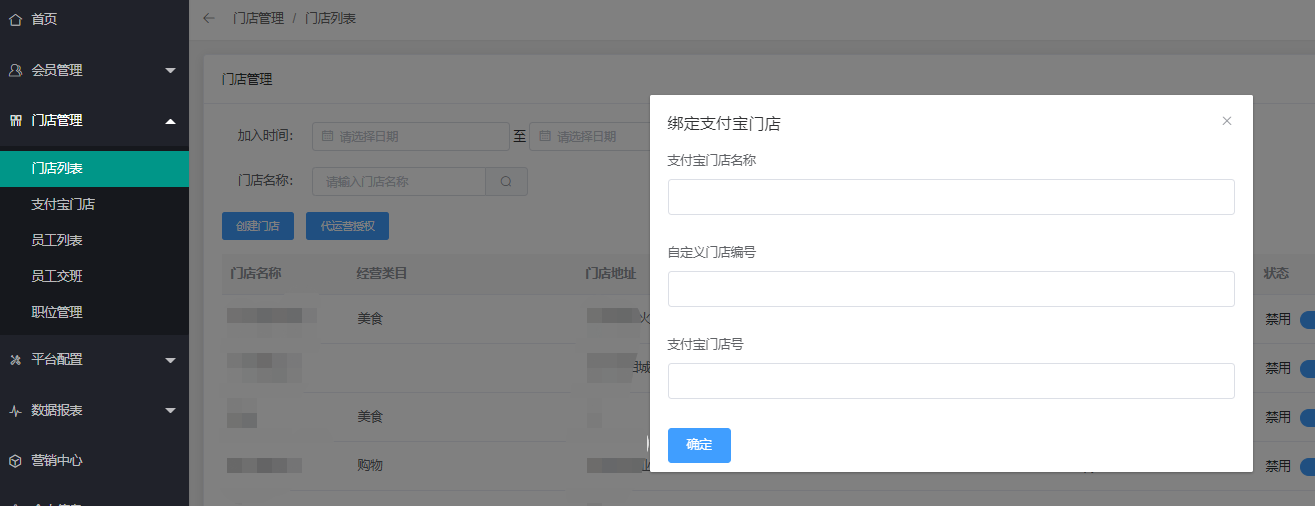Click the store management shop icon
Image resolution: width=1315 pixels, height=506 pixels.
pyautogui.click(x=15, y=120)
